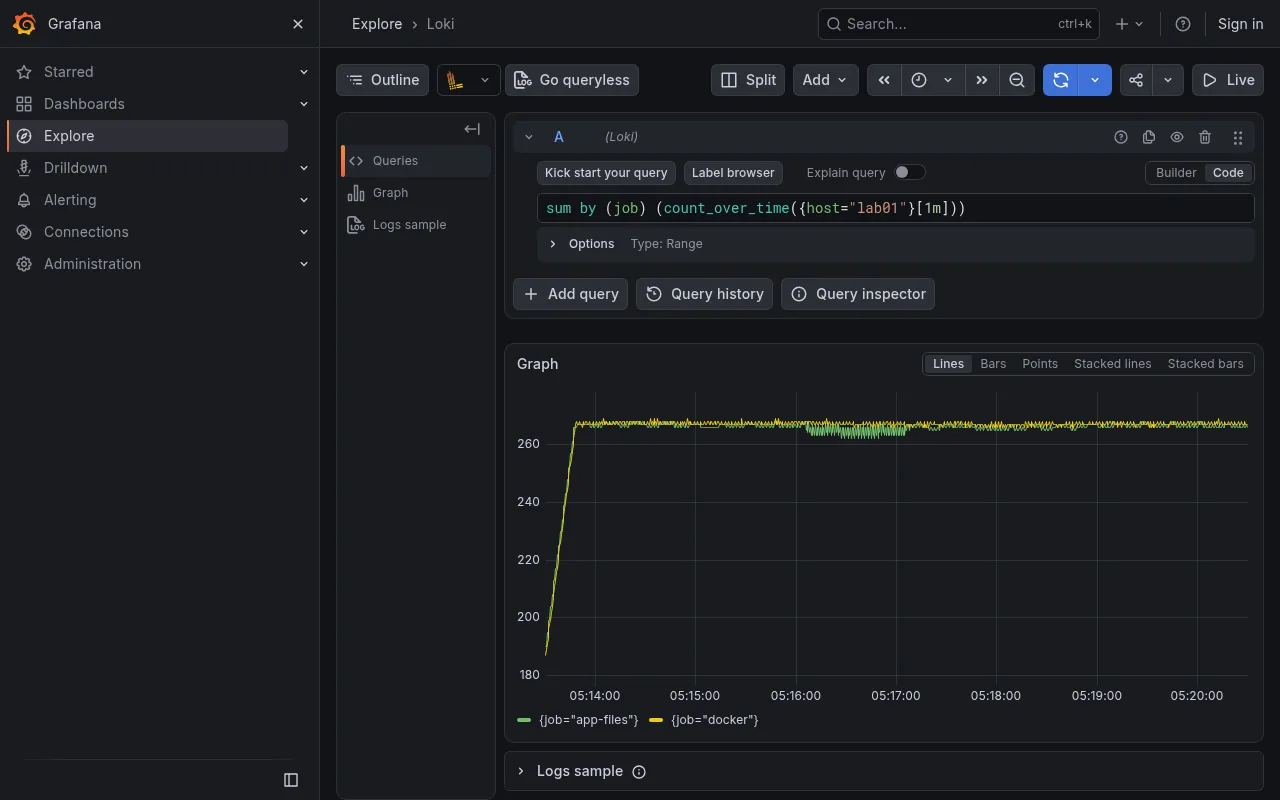Open Connections in the sidebar
The height and width of the screenshot is (800, 1280).
(86, 232)
